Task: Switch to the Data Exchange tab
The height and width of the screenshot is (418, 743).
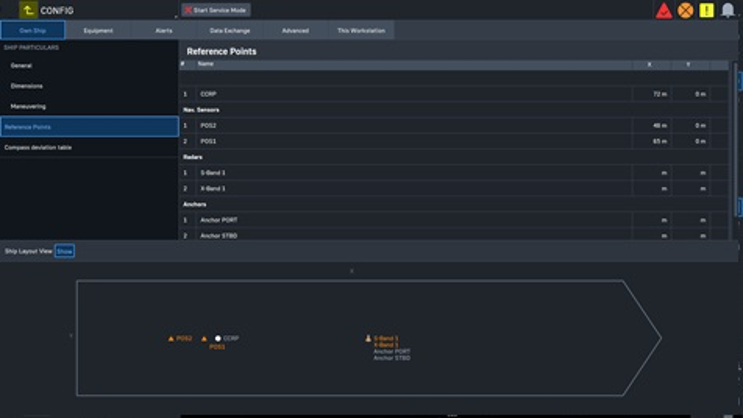Action: (x=230, y=30)
